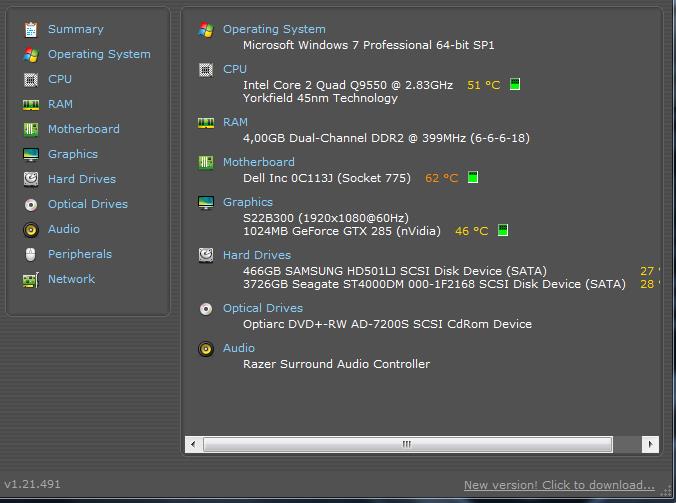Click the Motherboard icon in sidebar
Viewport: 676px width, 503px height.
pyautogui.click(x=31, y=129)
